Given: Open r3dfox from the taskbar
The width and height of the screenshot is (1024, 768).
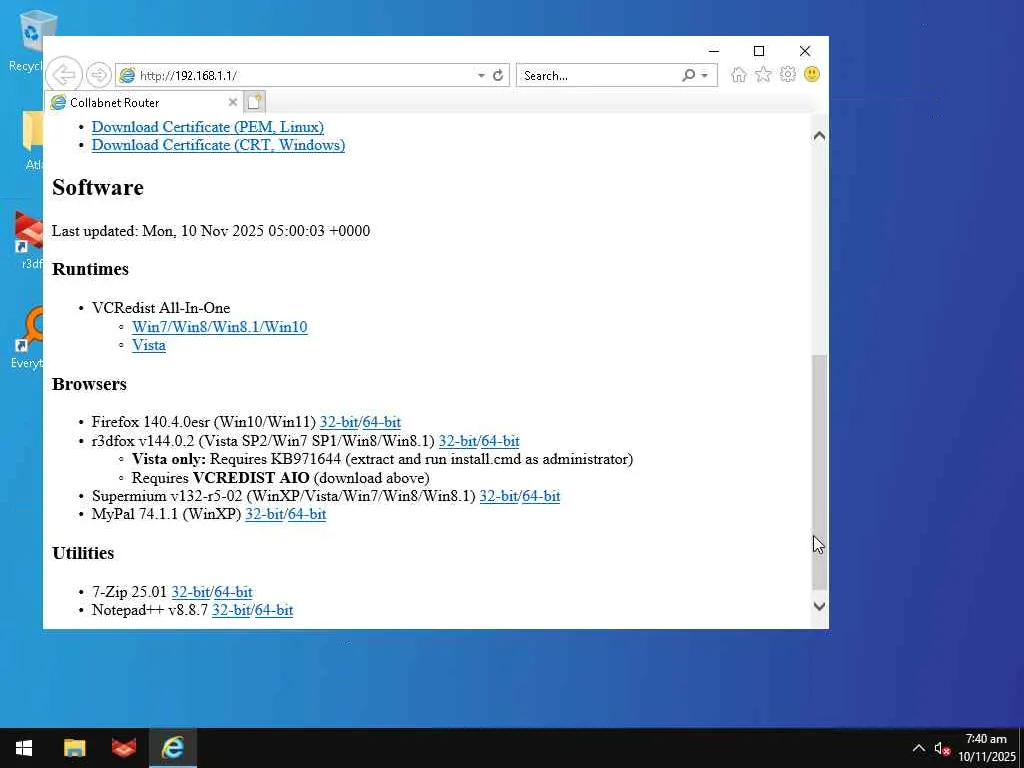Looking at the screenshot, I should (x=123, y=748).
